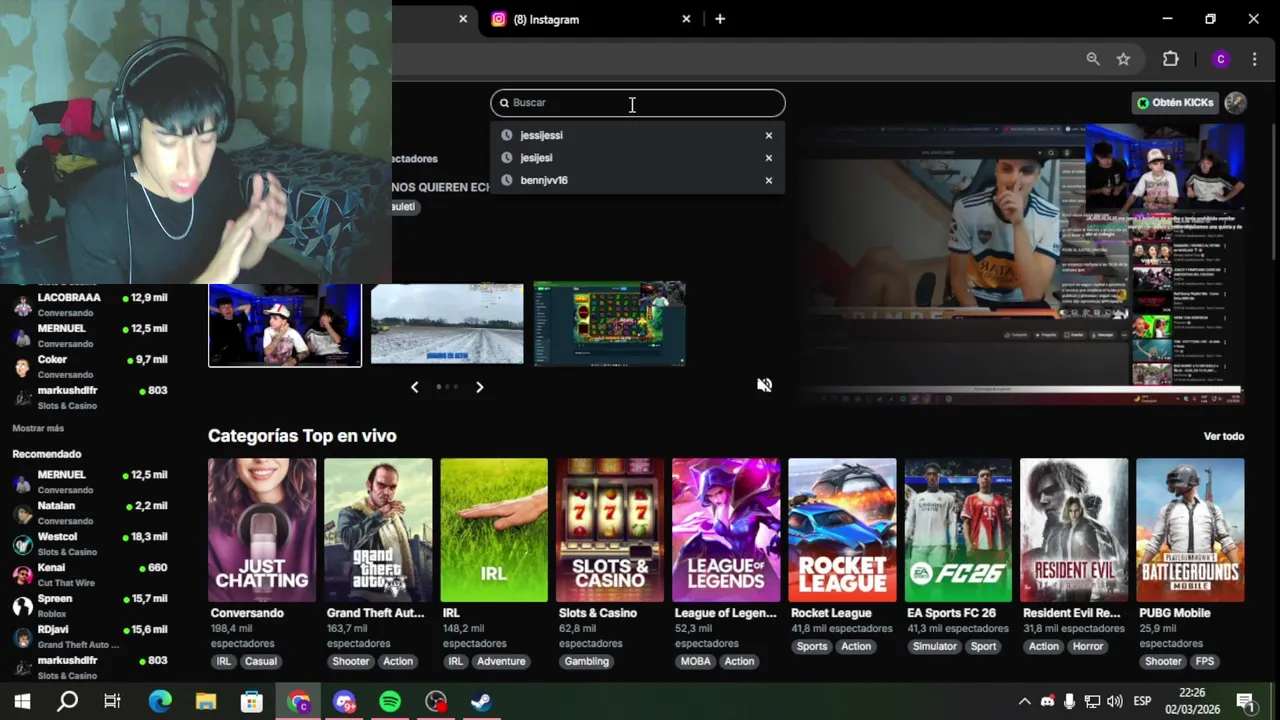The image size is (1280, 720).
Task: Open the IRL category card
Action: [x=494, y=530]
